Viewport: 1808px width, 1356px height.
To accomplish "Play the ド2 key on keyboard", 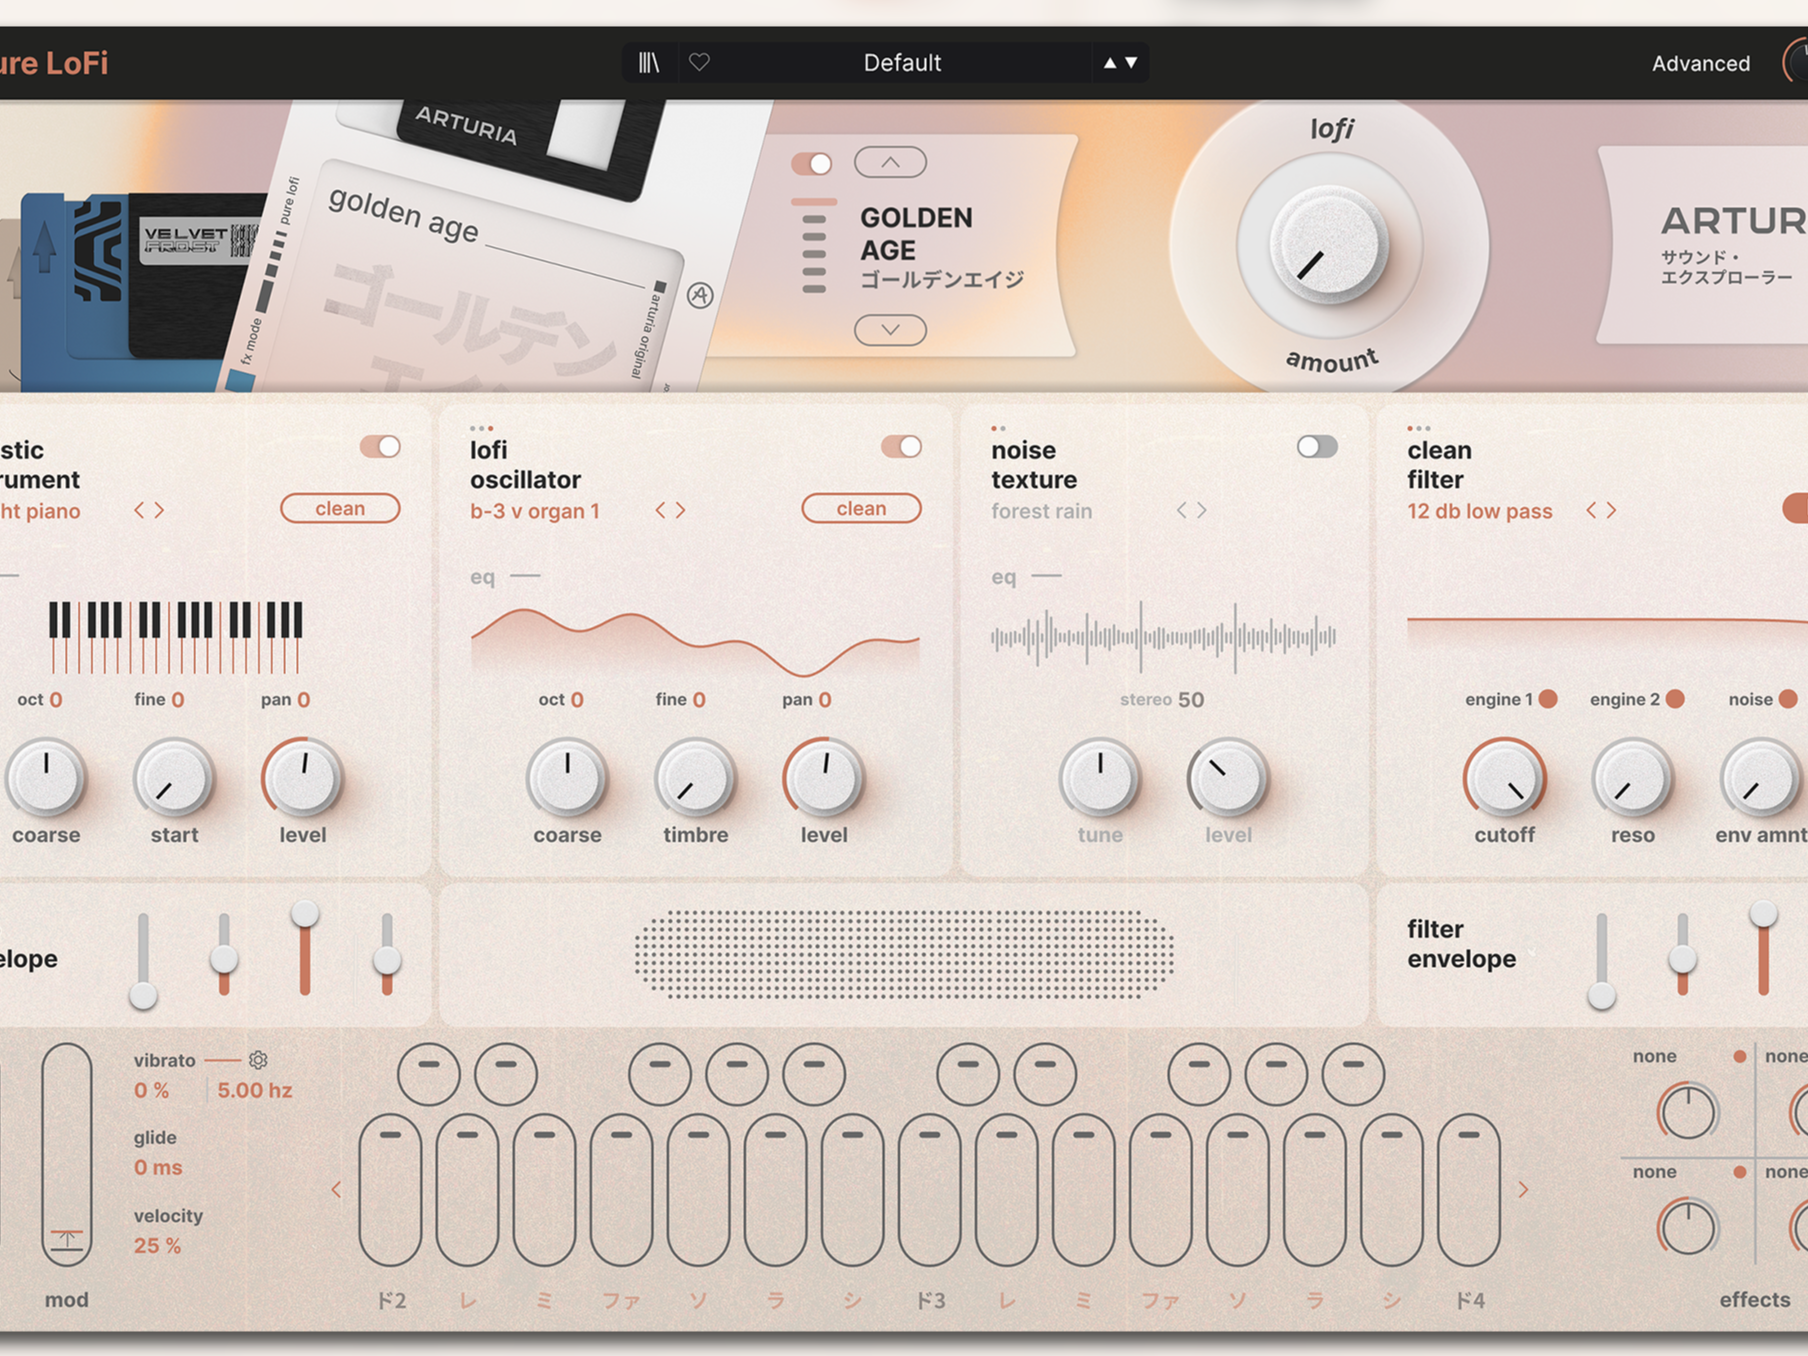I will [390, 1190].
